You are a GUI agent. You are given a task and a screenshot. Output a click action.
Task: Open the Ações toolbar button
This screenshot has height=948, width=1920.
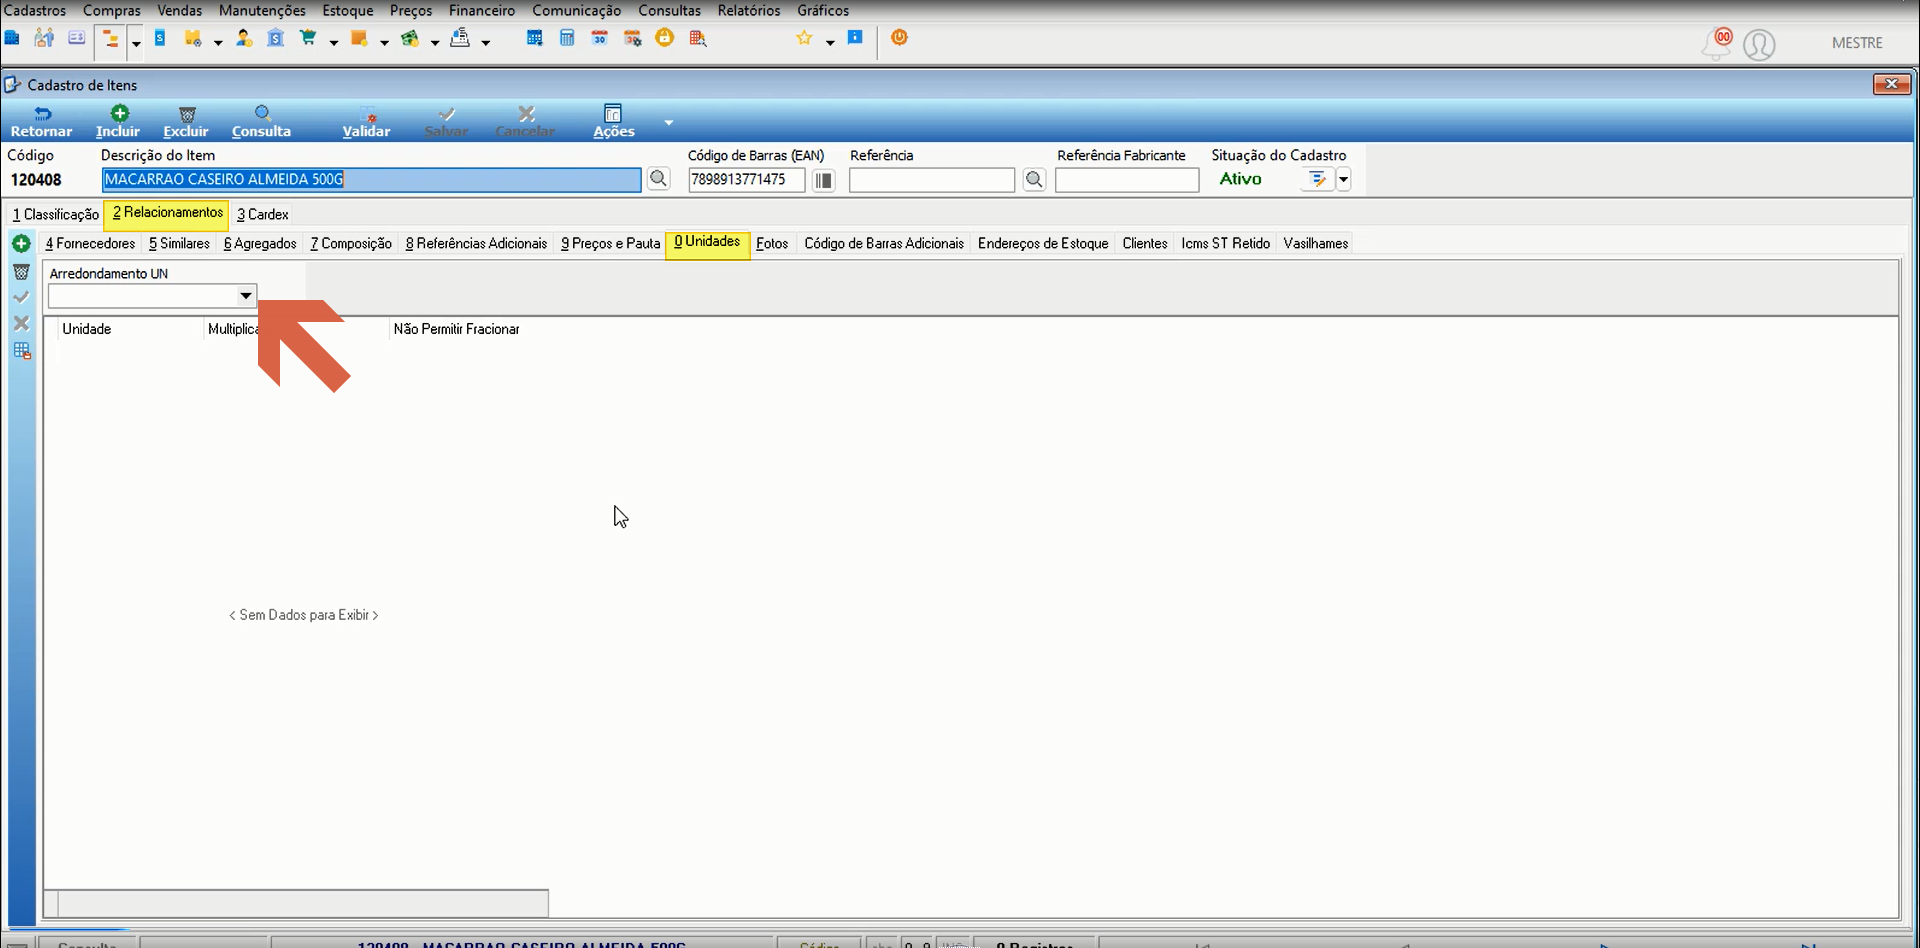613,122
